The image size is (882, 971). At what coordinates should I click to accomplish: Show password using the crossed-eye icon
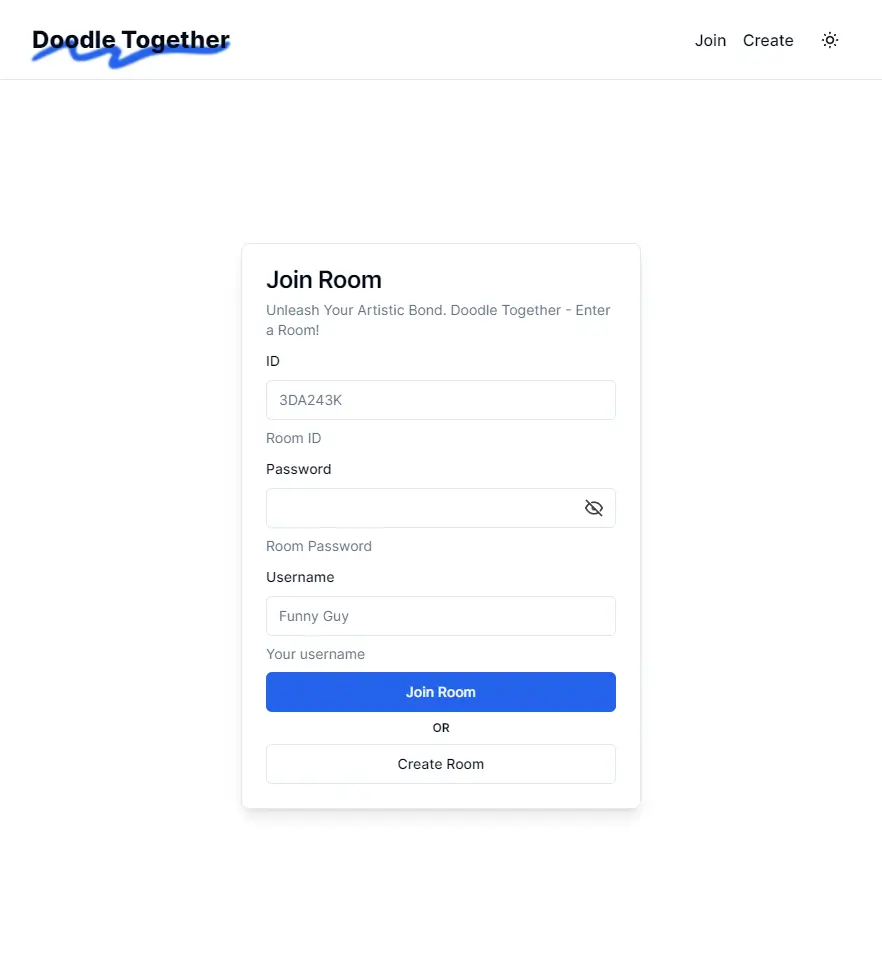tap(593, 508)
